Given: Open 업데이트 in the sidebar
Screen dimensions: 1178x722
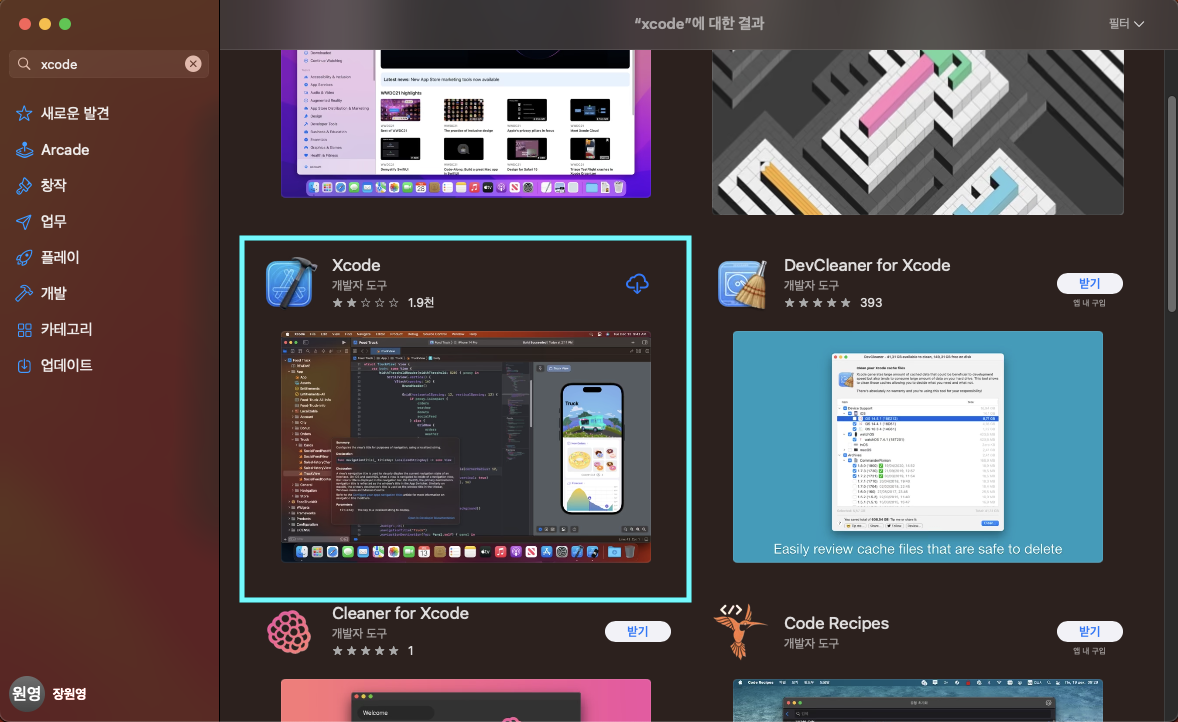Looking at the screenshot, I should click(x=66, y=365).
